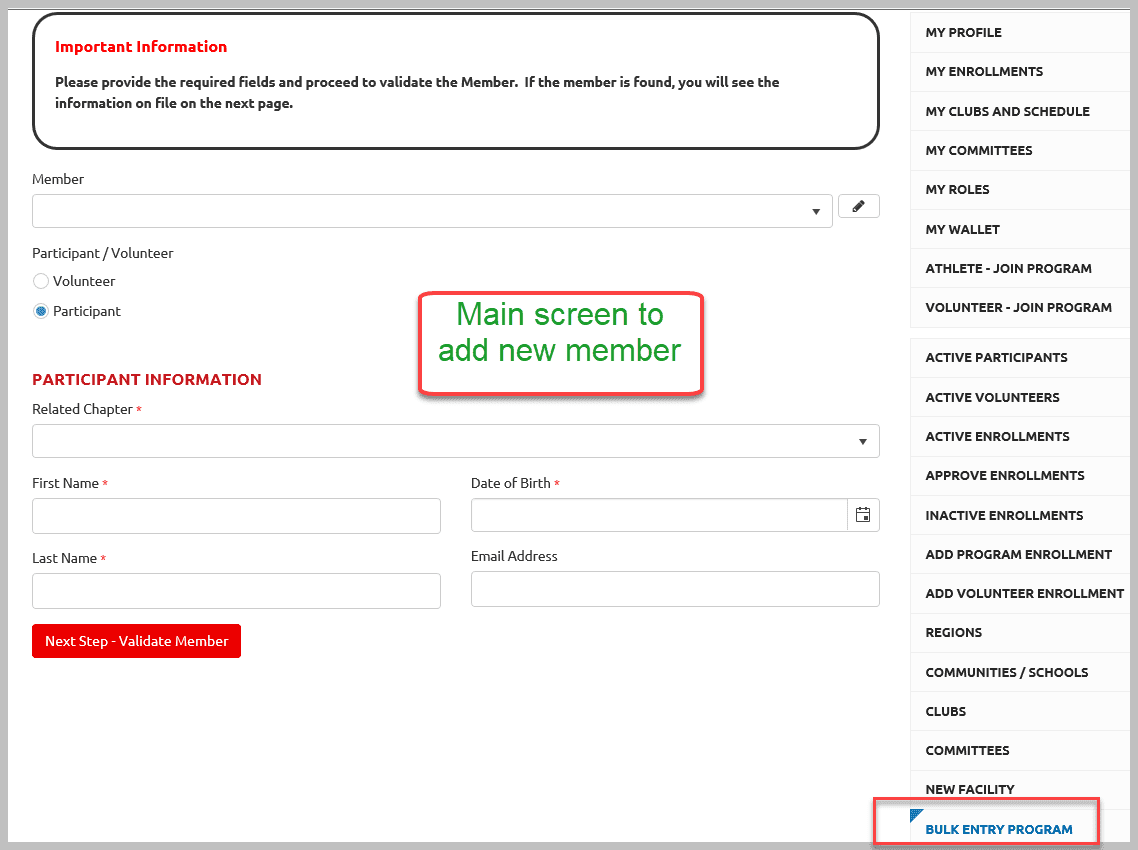Click the Date of Birth input field

point(659,515)
